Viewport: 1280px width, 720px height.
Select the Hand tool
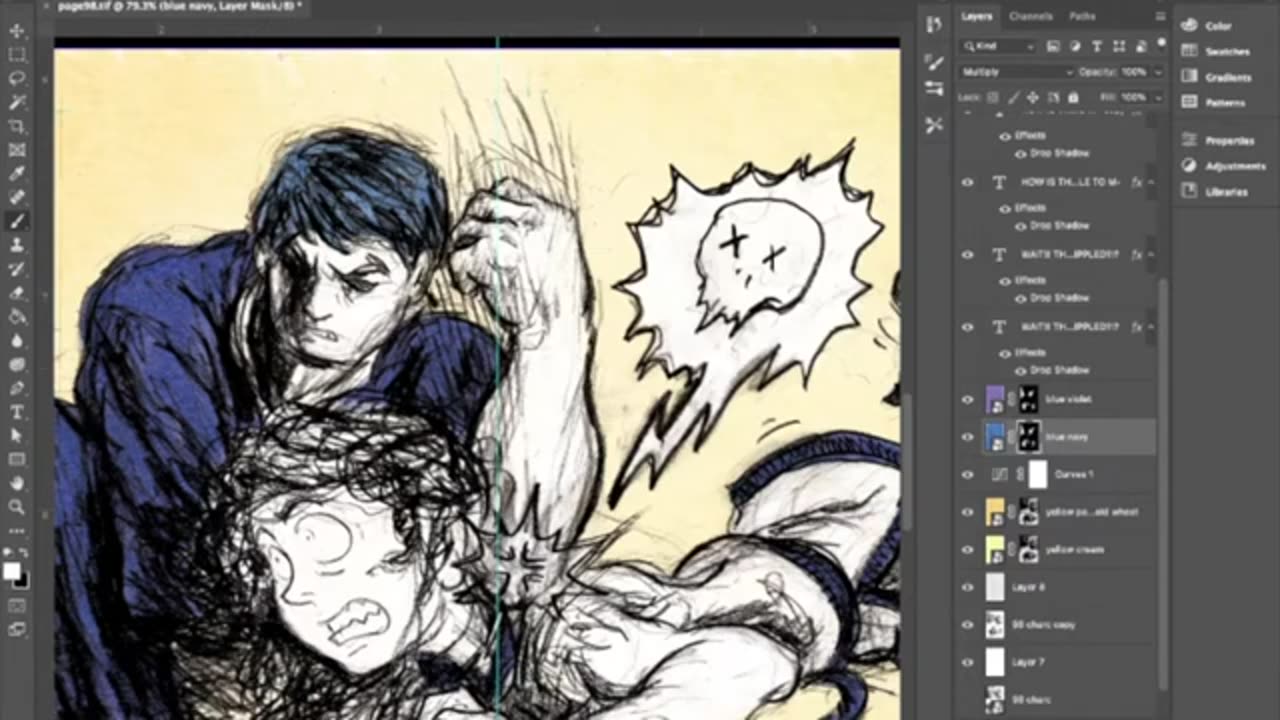tap(17, 484)
